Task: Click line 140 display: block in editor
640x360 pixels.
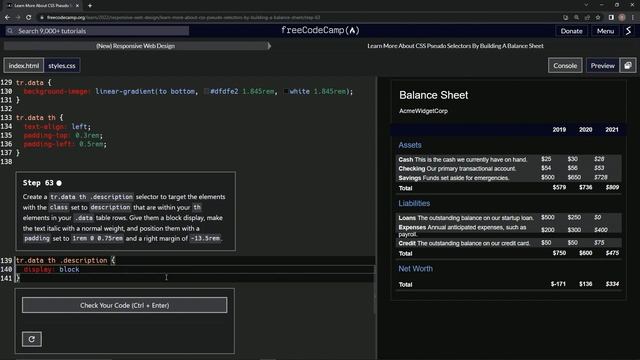Action: click(x=51, y=269)
